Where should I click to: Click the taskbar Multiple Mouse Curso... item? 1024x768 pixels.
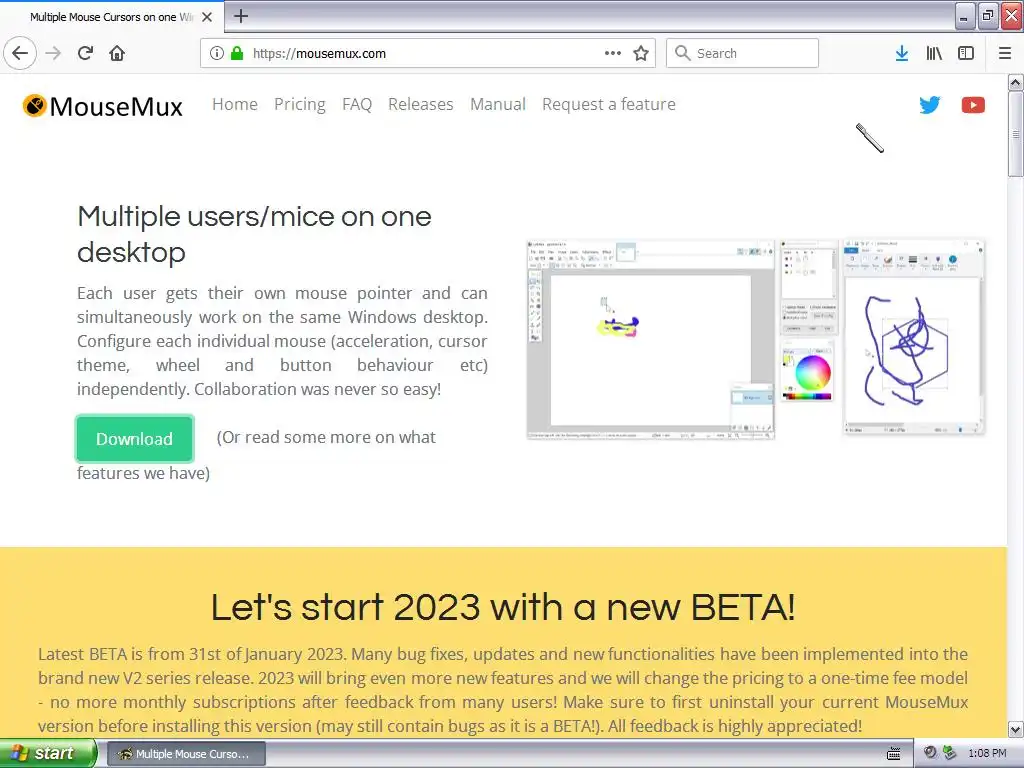tap(186, 754)
